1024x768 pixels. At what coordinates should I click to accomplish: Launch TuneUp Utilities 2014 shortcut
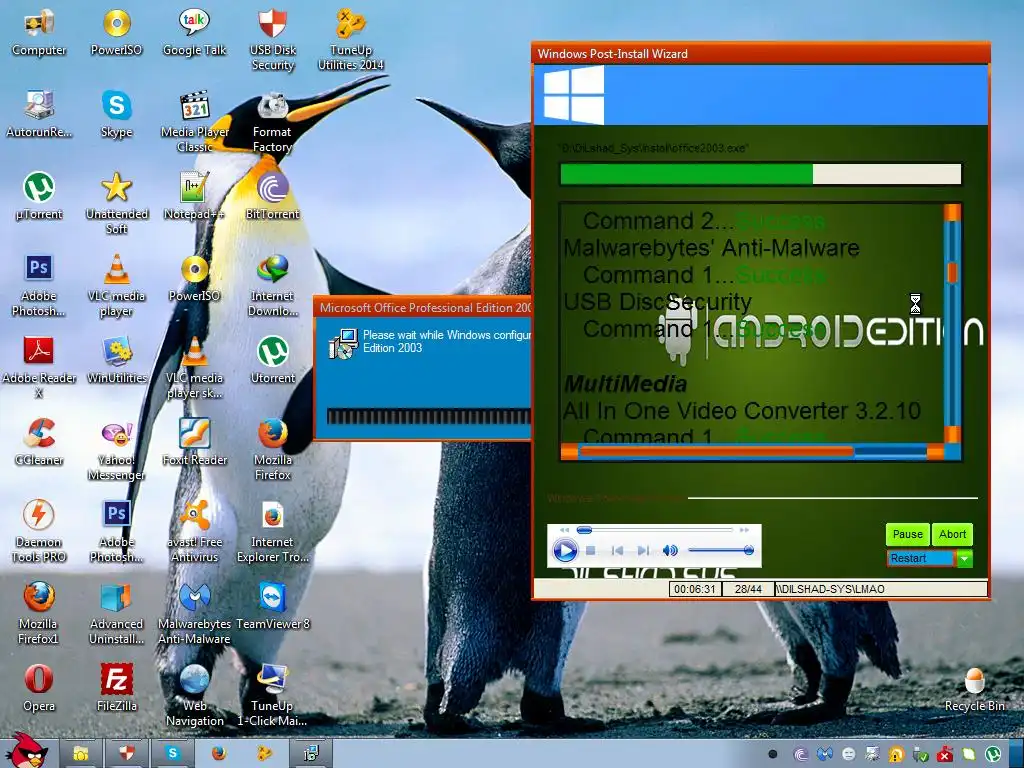351,39
